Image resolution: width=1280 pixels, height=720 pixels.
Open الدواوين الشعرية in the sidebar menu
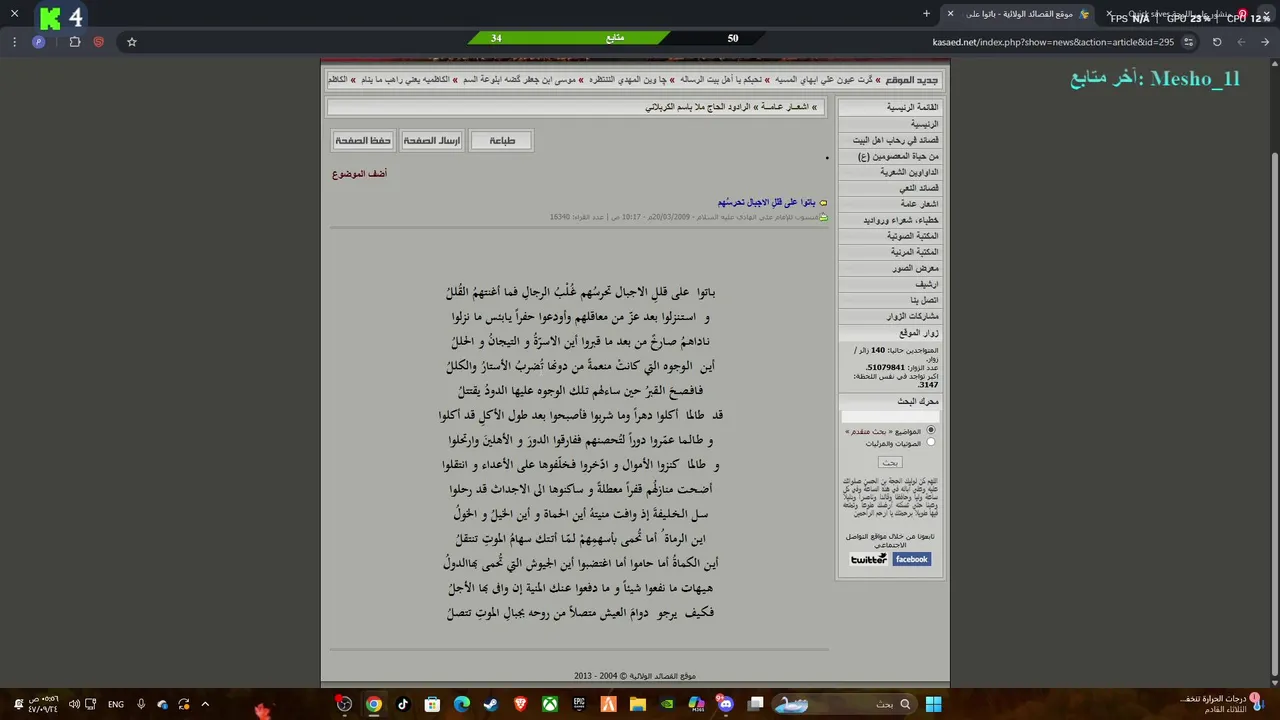[x=909, y=172]
